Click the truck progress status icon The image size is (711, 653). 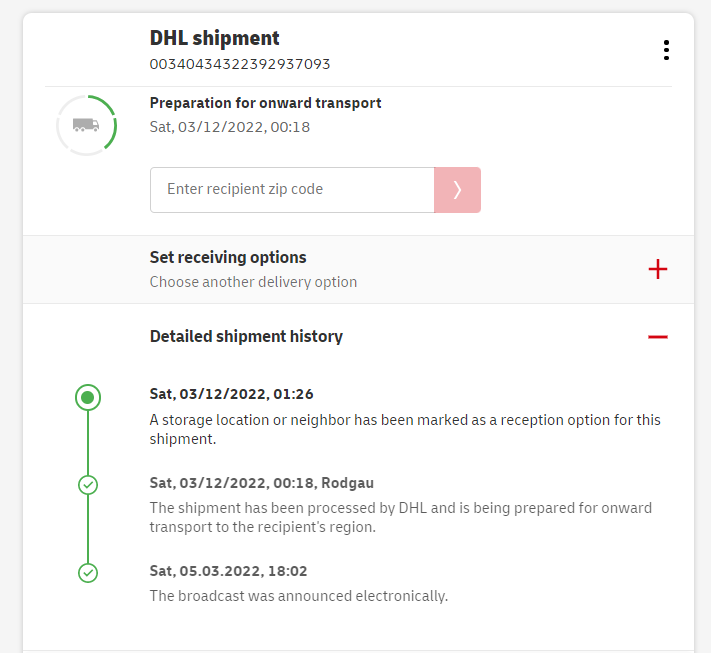point(86,125)
